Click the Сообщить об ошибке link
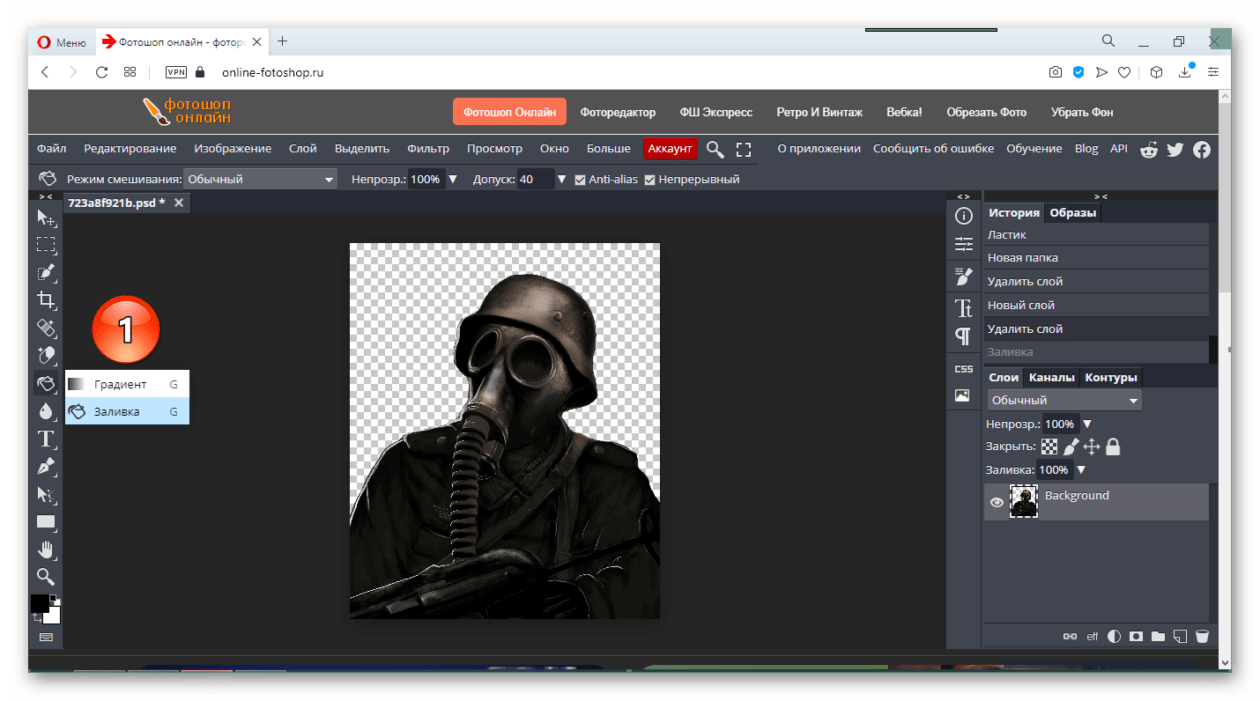This screenshot has height=701, width=1260. 933,149
